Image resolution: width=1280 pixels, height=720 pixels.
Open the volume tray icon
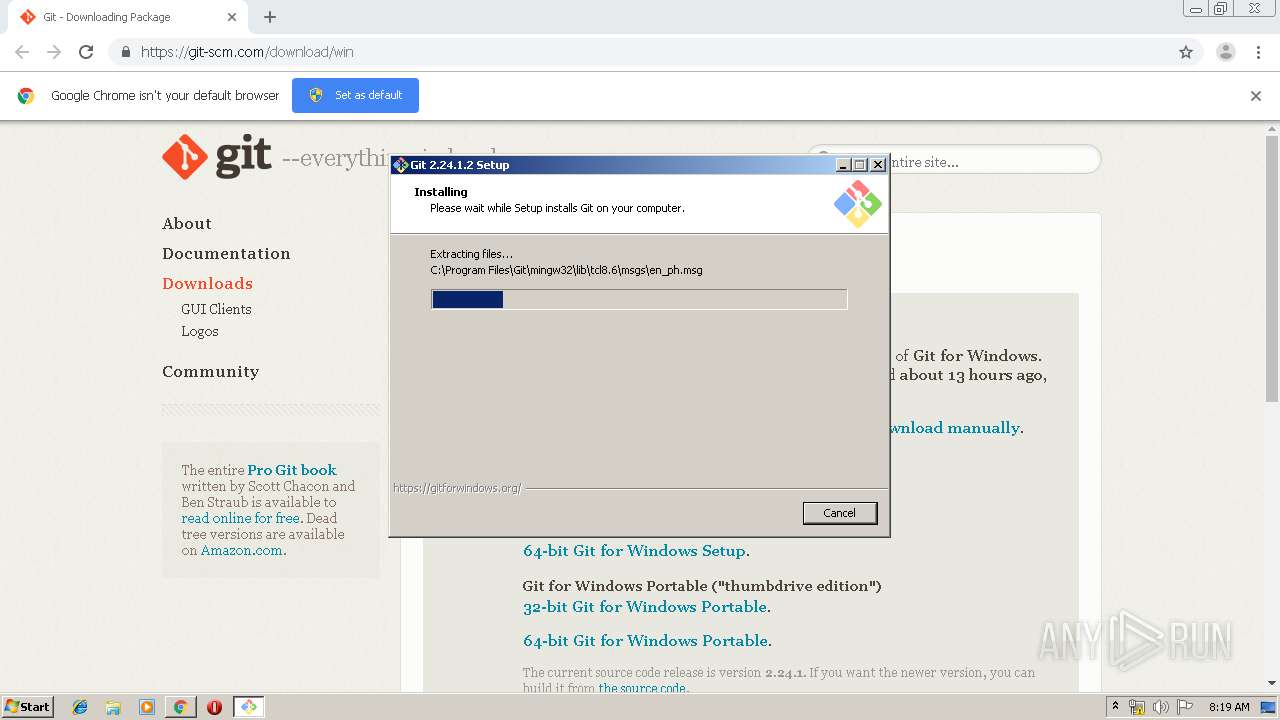point(1161,707)
